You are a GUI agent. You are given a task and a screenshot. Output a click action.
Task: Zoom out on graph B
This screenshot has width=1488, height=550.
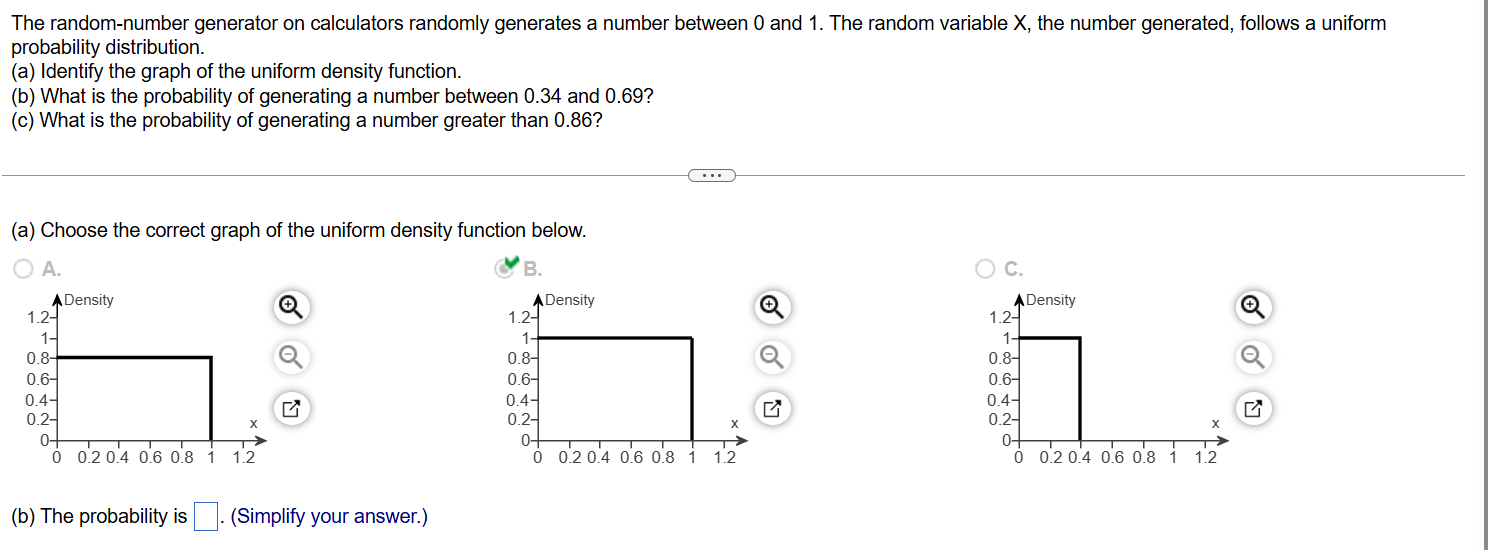(772, 356)
